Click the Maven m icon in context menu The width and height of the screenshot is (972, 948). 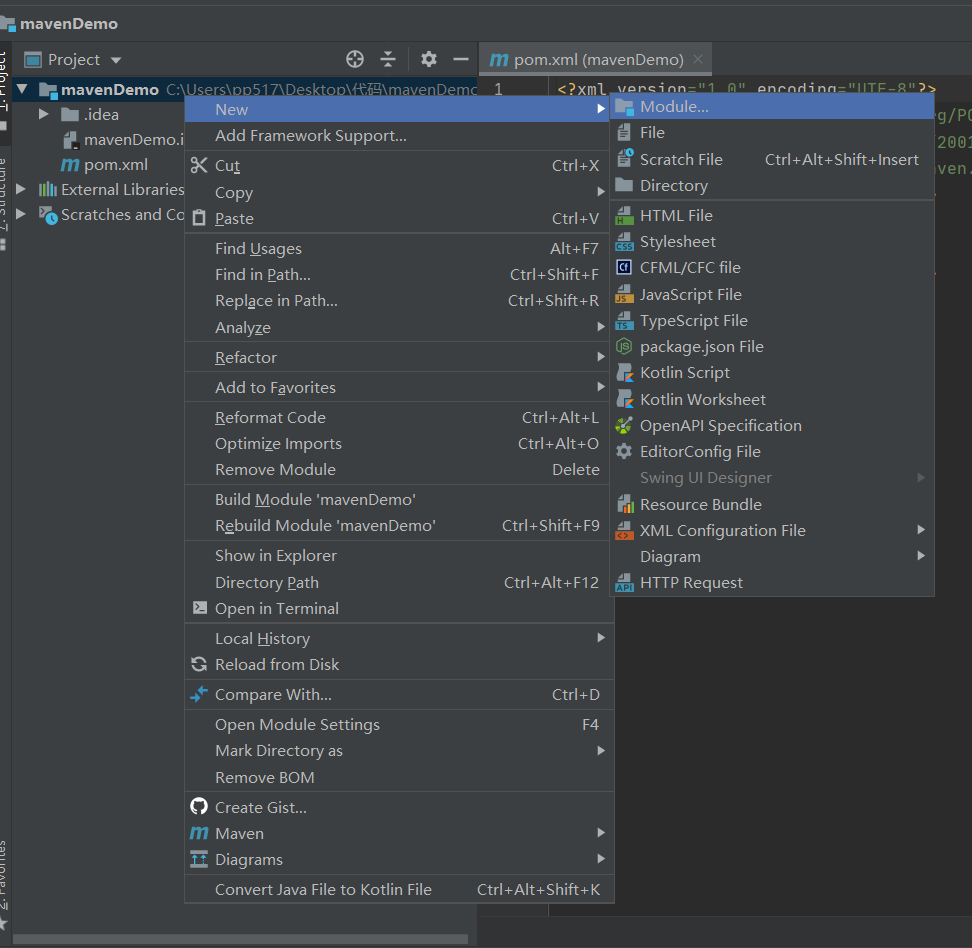(199, 833)
